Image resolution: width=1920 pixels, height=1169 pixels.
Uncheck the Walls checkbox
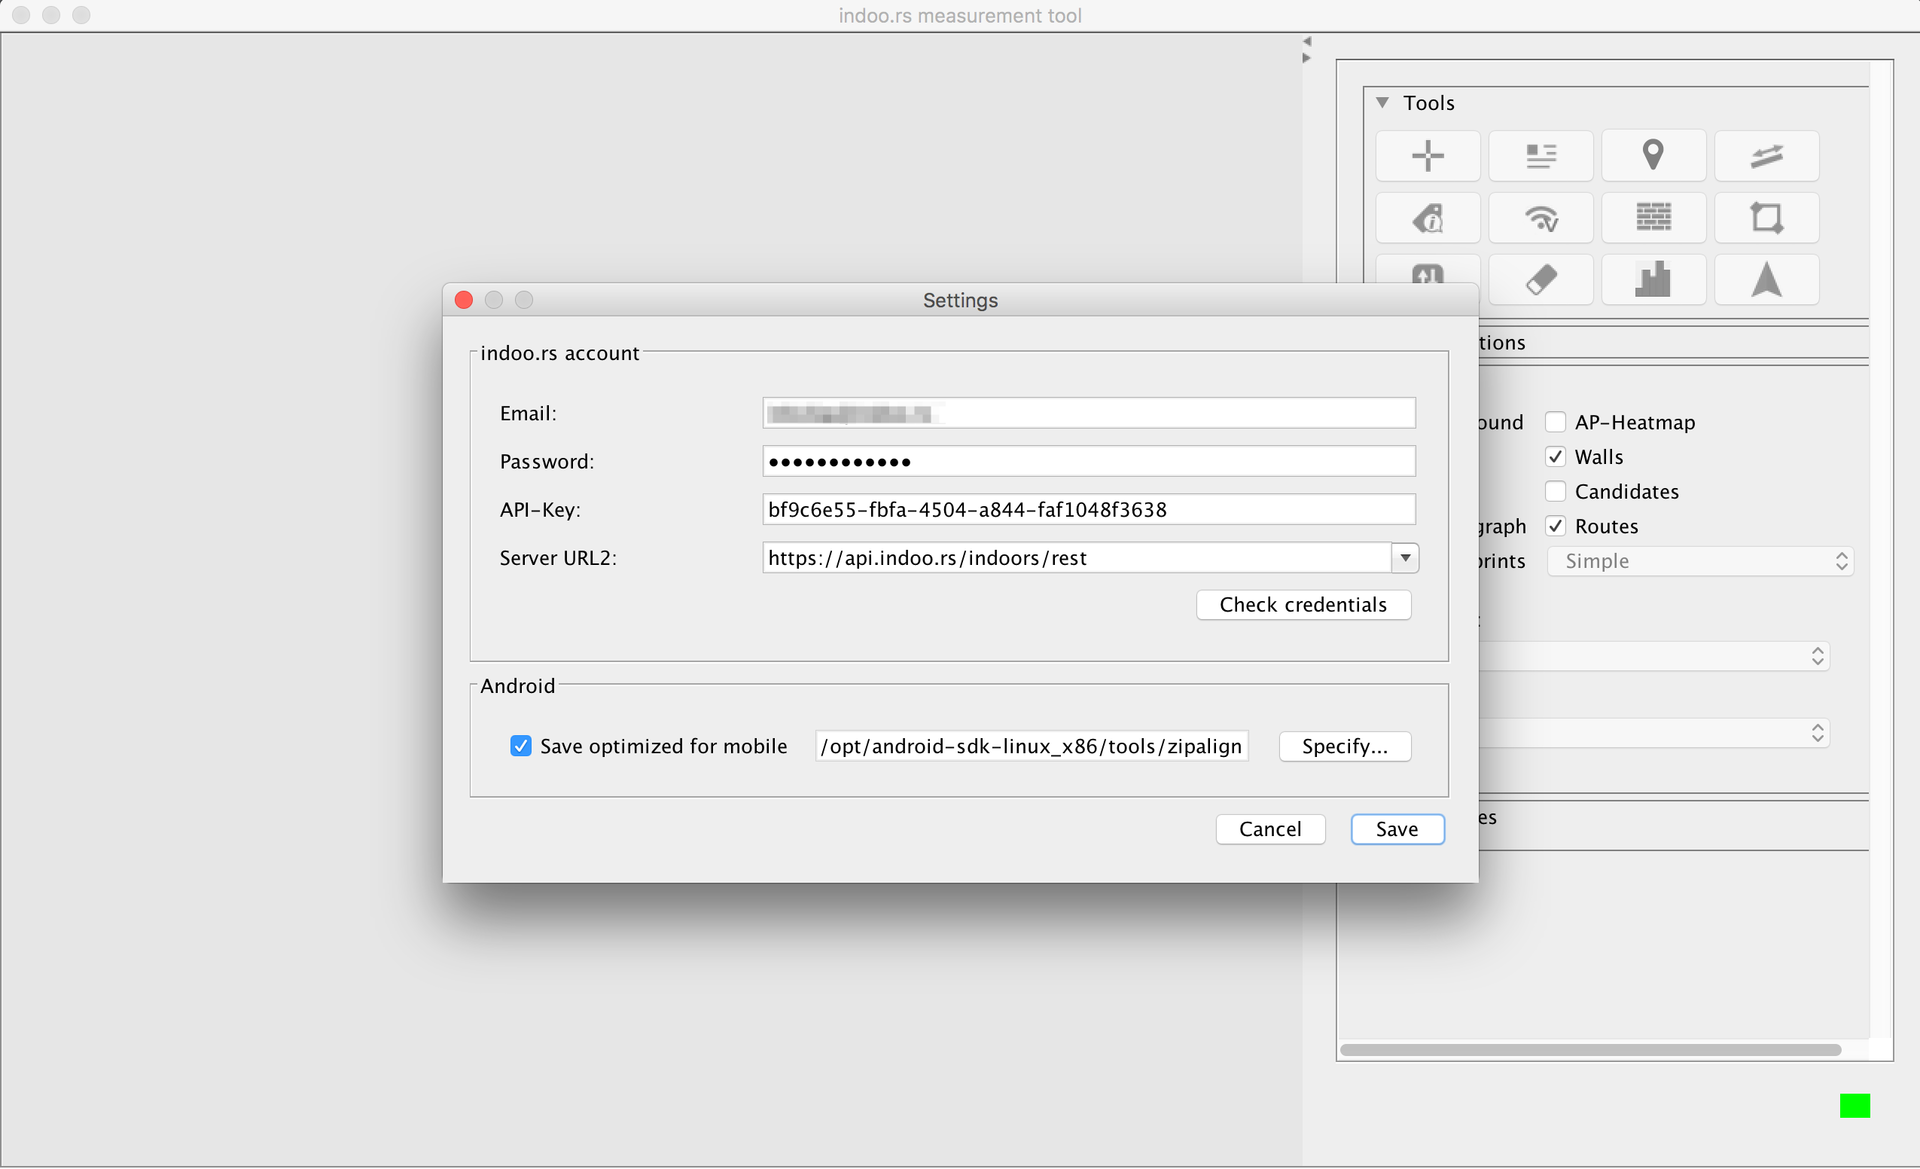point(1555,457)
